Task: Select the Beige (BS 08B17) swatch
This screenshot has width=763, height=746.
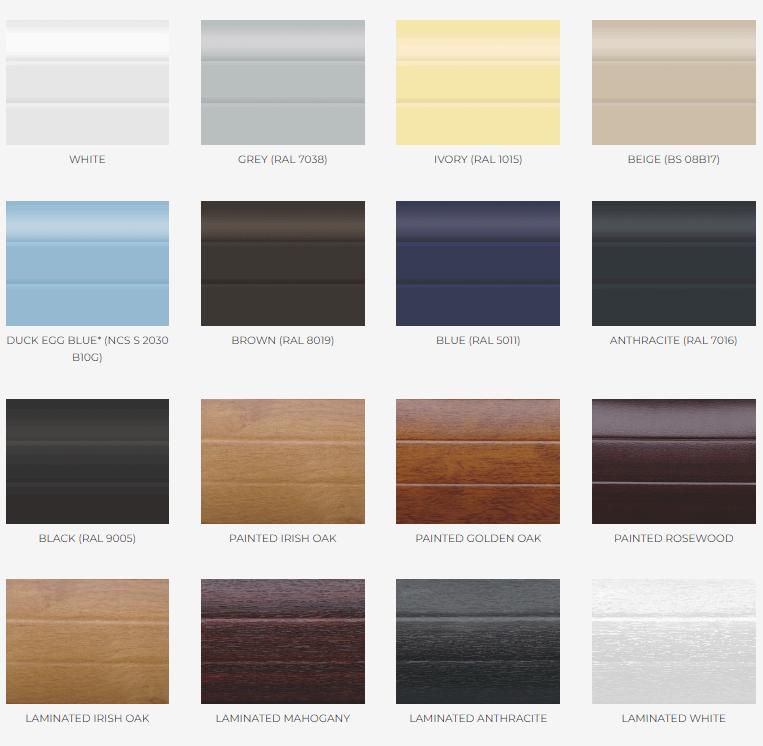Action: click(x=674, y=82)
